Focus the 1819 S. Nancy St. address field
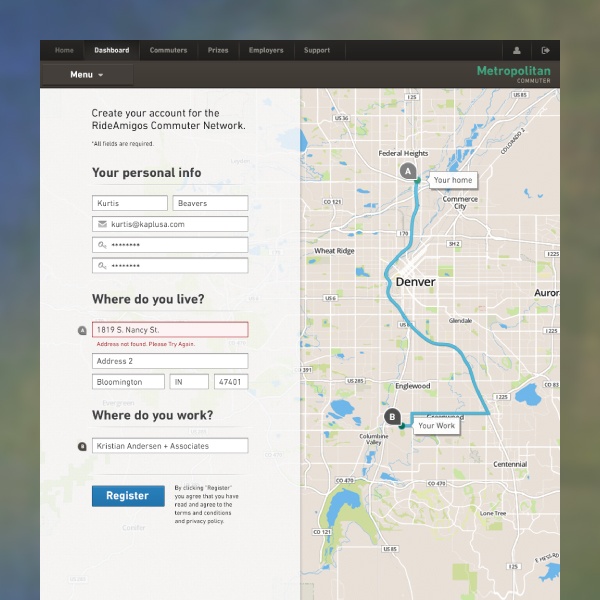This screenshot has width=600, height=600. [x=170, y=330]
